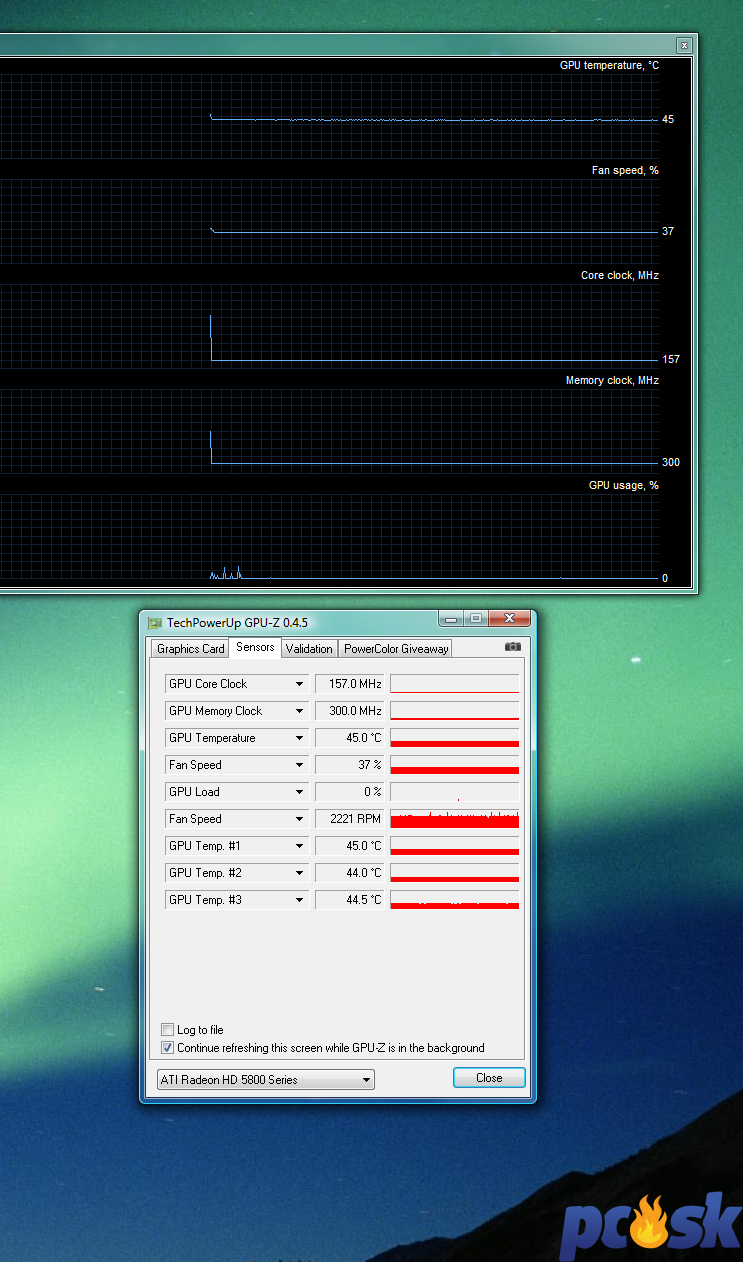Click the GPU Temperature history graph
Image resolution: width=743 pixels, height=1262 pixels.
pos(455,738)
